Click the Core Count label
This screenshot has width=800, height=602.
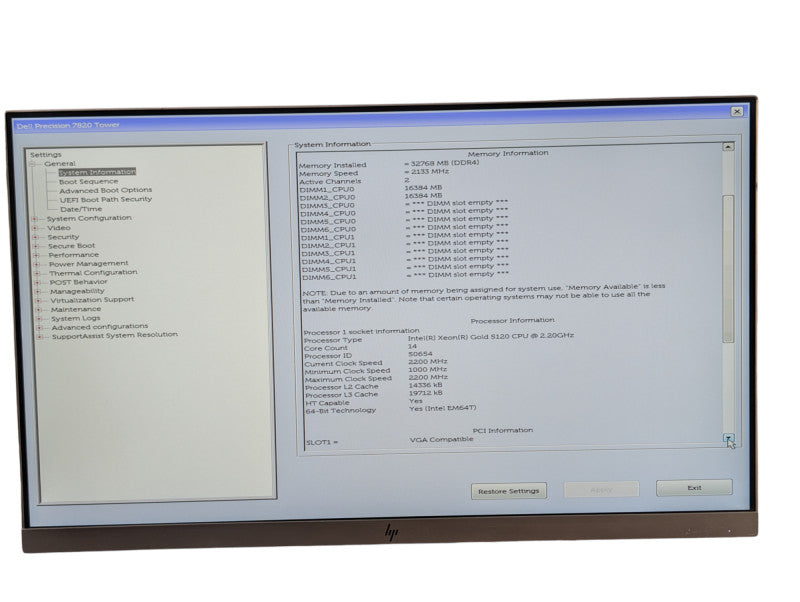tap(326, 348)
